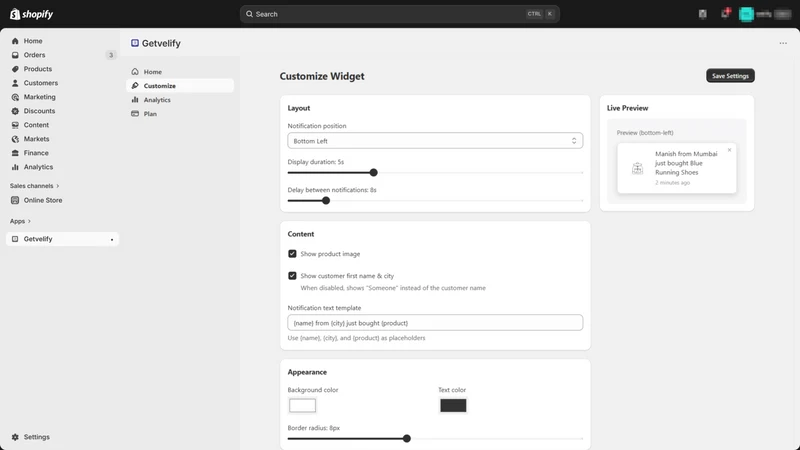
Task: Click the Home house icon in app navigation
Action: click(135, 72)
